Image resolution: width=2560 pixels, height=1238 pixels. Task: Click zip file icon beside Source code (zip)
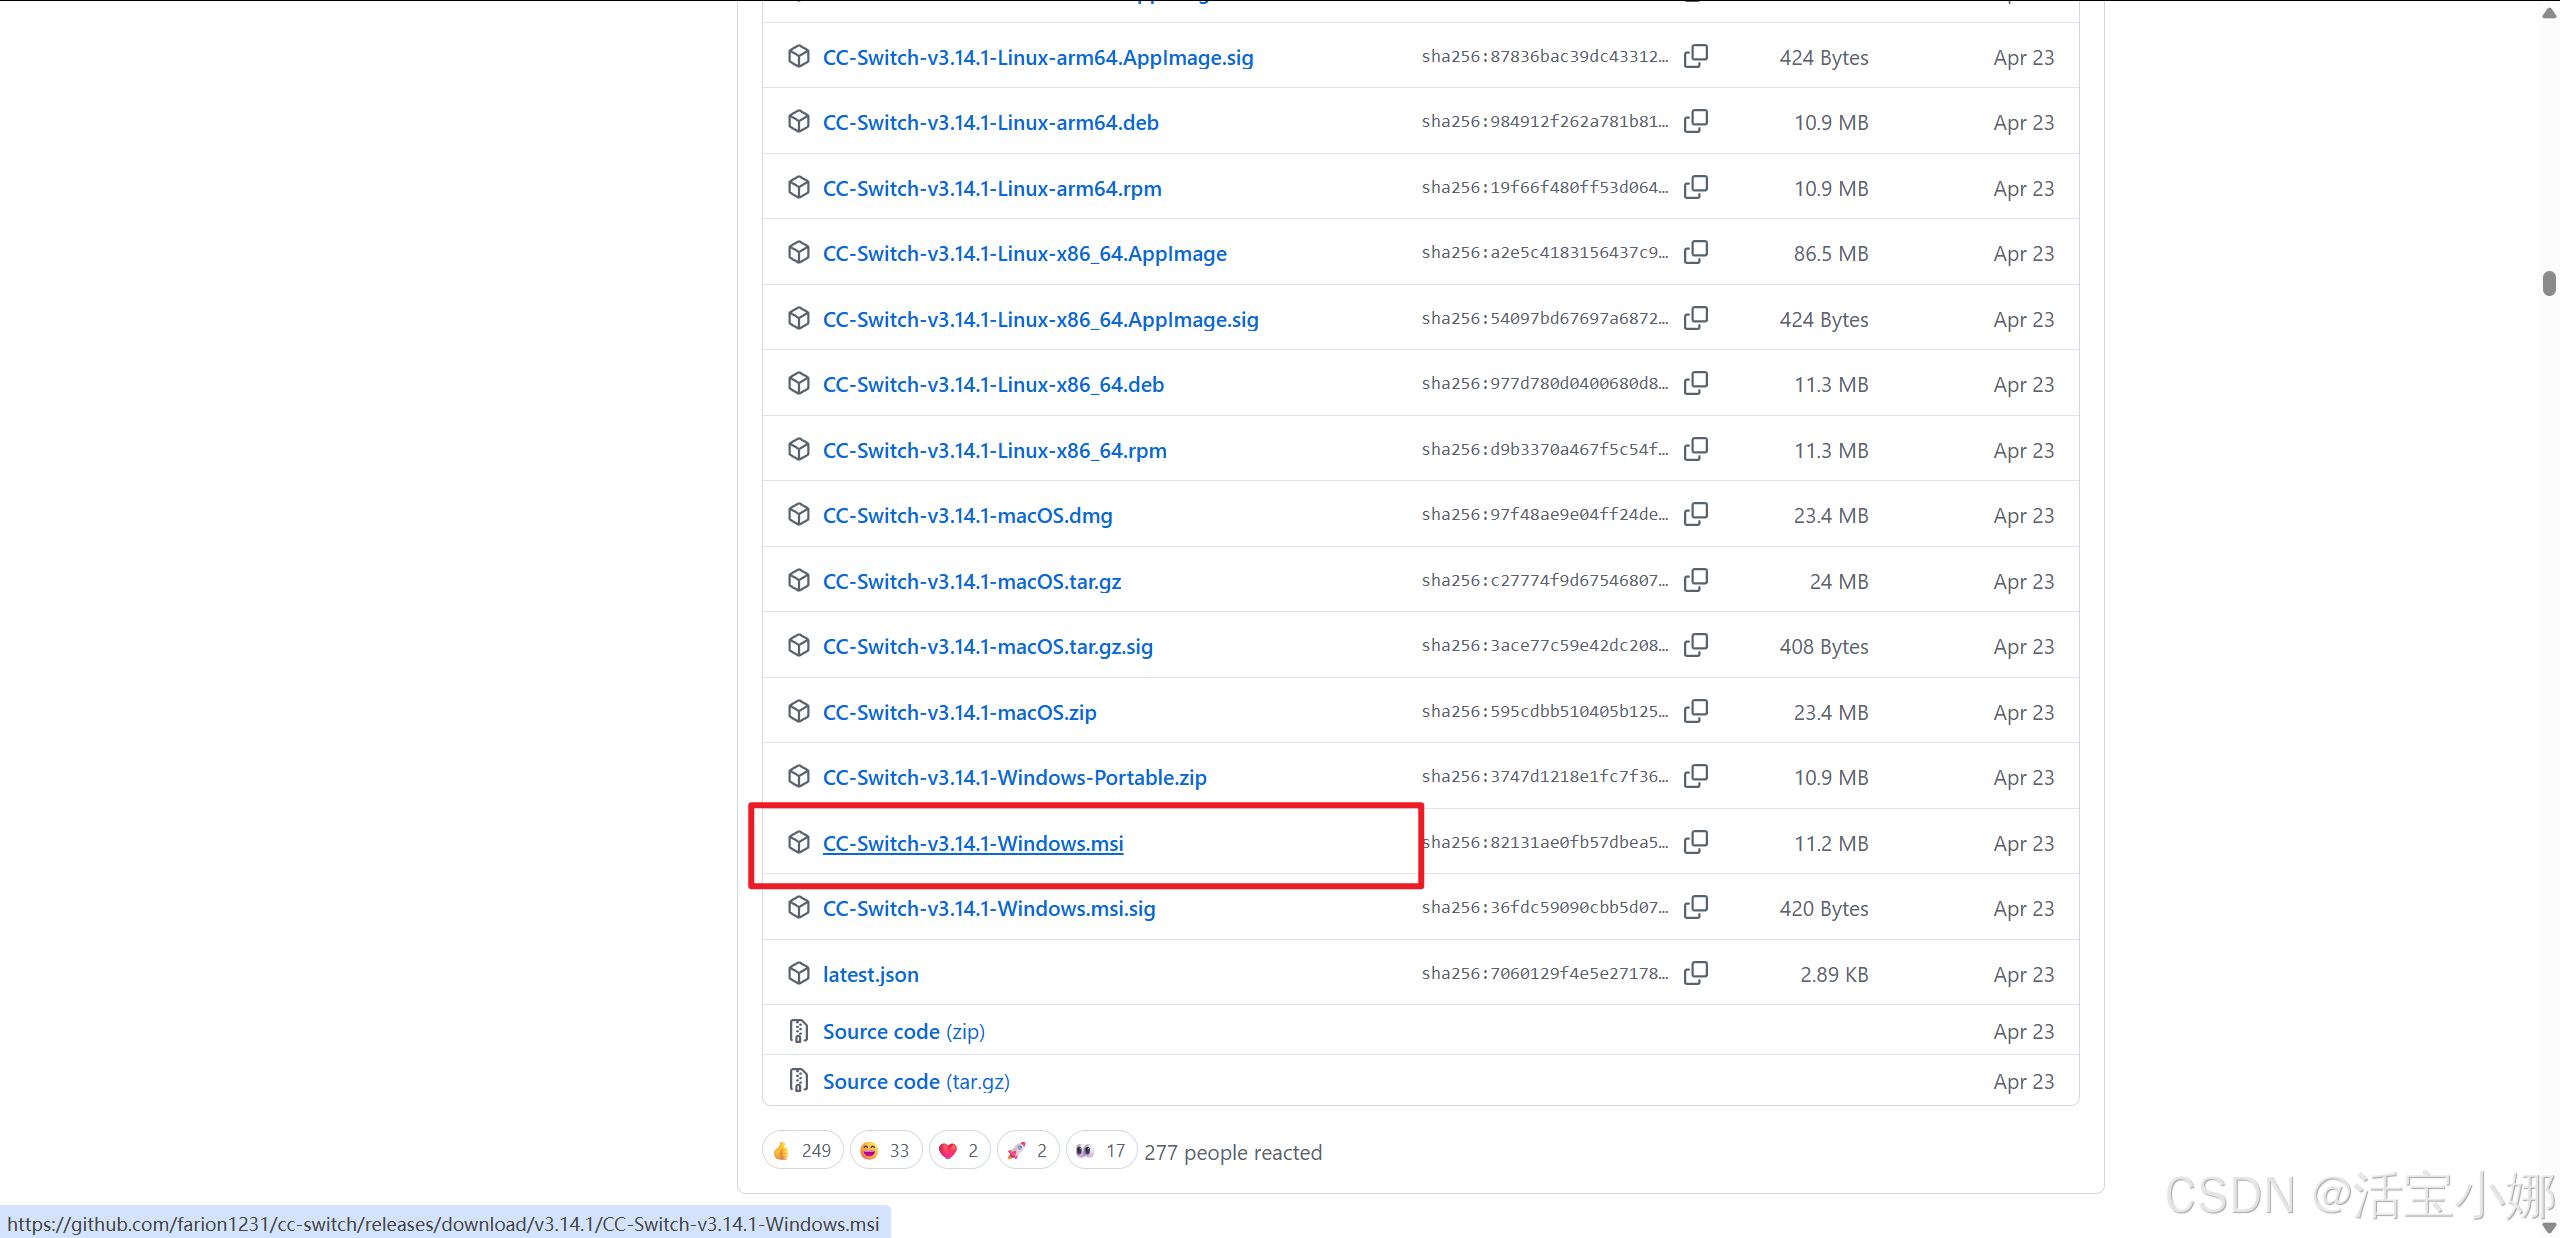click(x=798, y=1031)
